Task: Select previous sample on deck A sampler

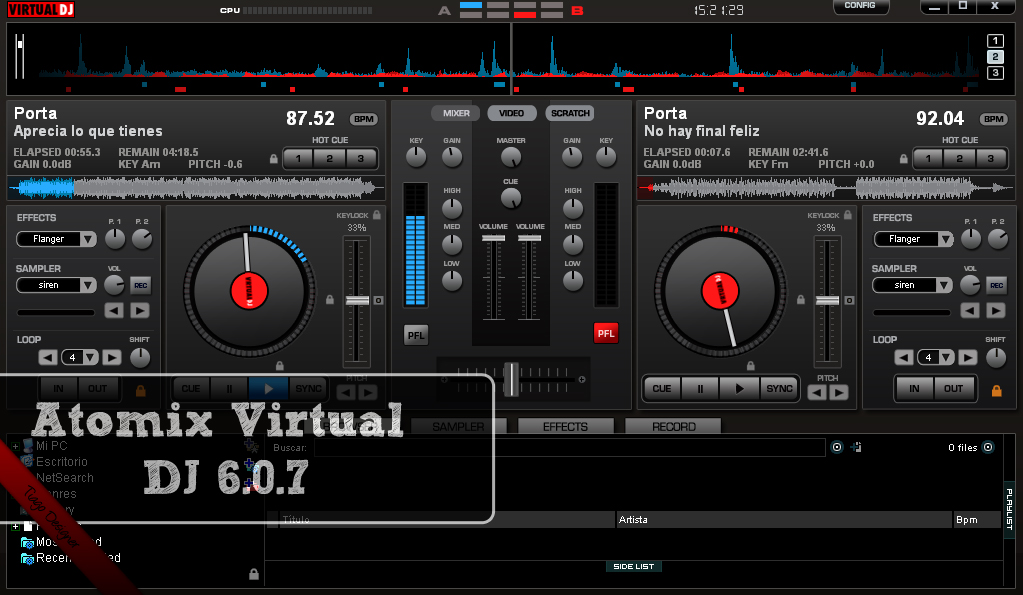Action: [114, 311]
